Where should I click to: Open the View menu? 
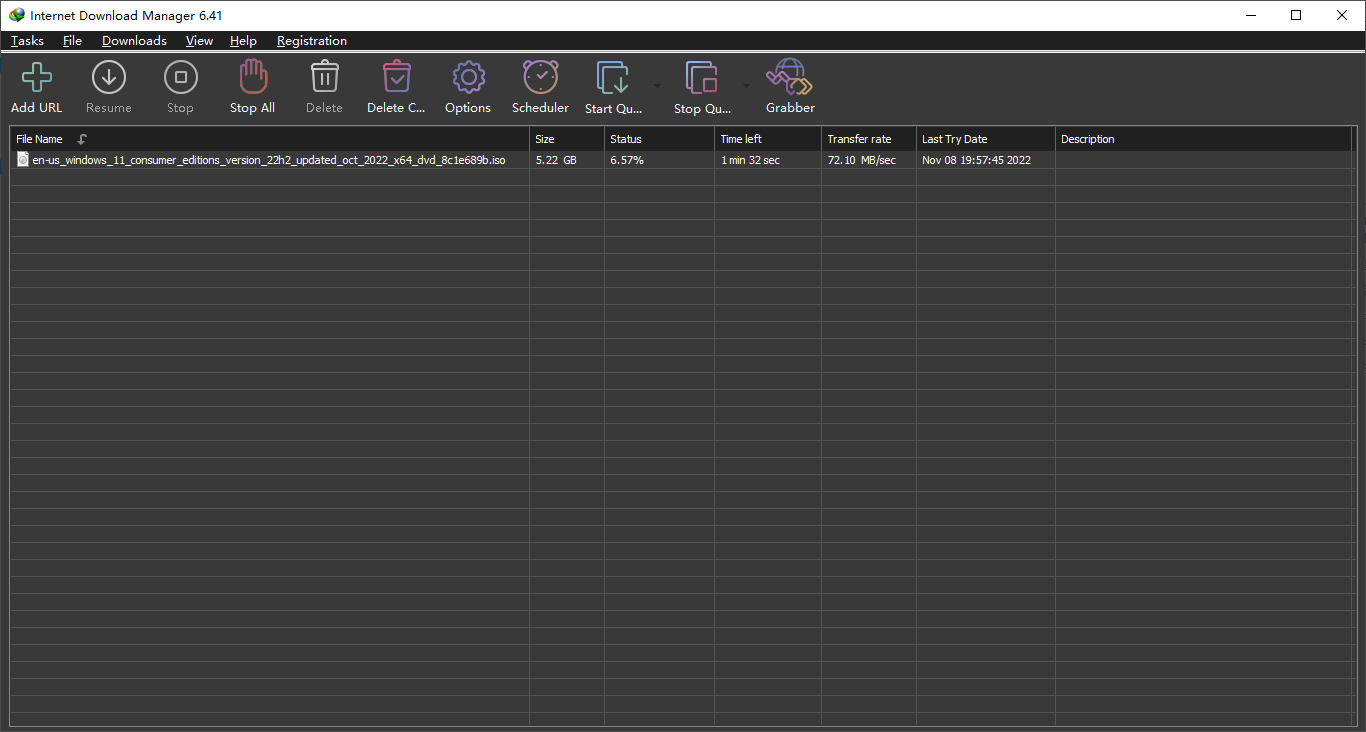click(x=199, y=41)
